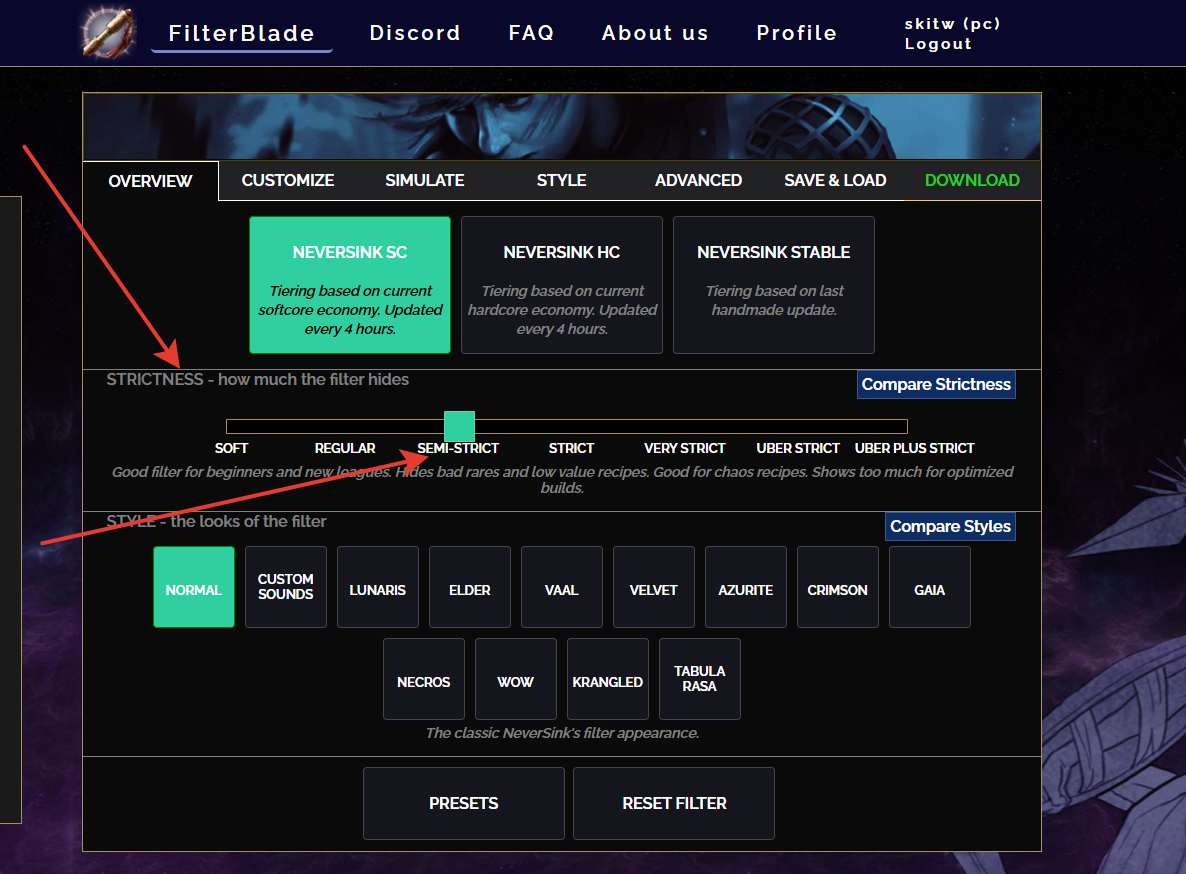Open the Simulate tab
The width and height of the screenshot is (1186, 874).
tap(425, 180)
